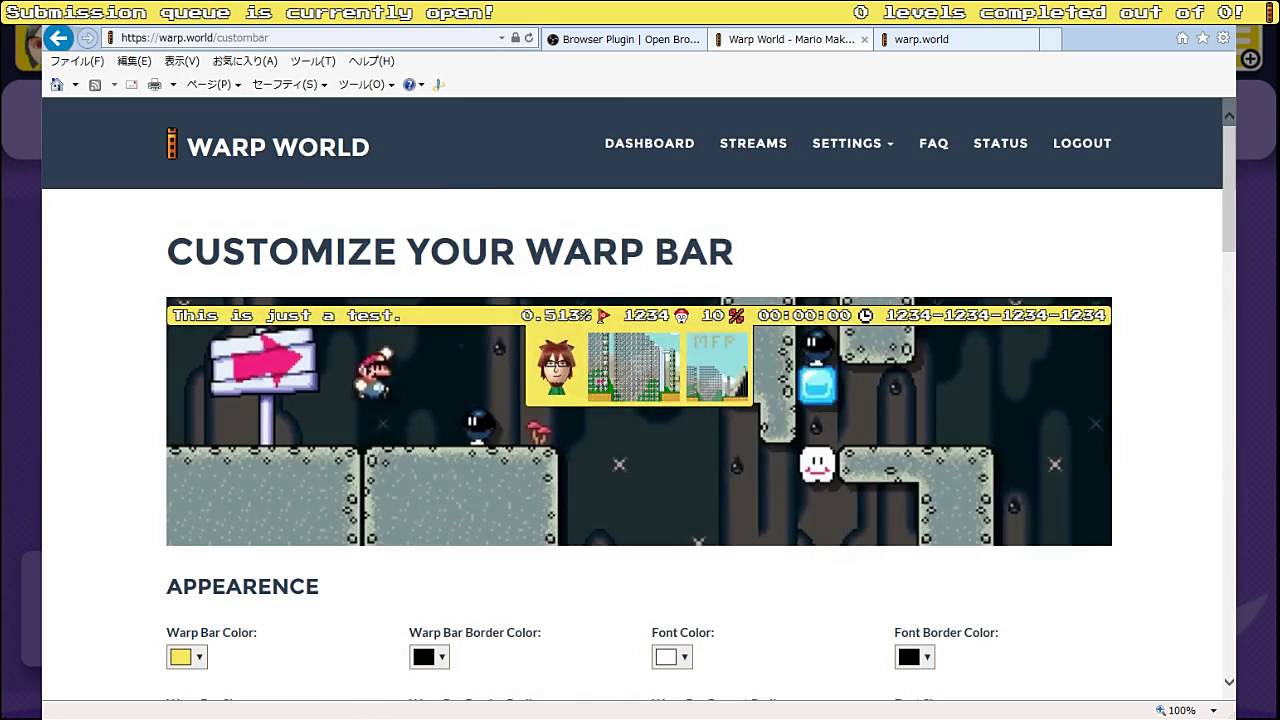
Task: Click the scrollbar up arrow
Action: click(1229, 116)
